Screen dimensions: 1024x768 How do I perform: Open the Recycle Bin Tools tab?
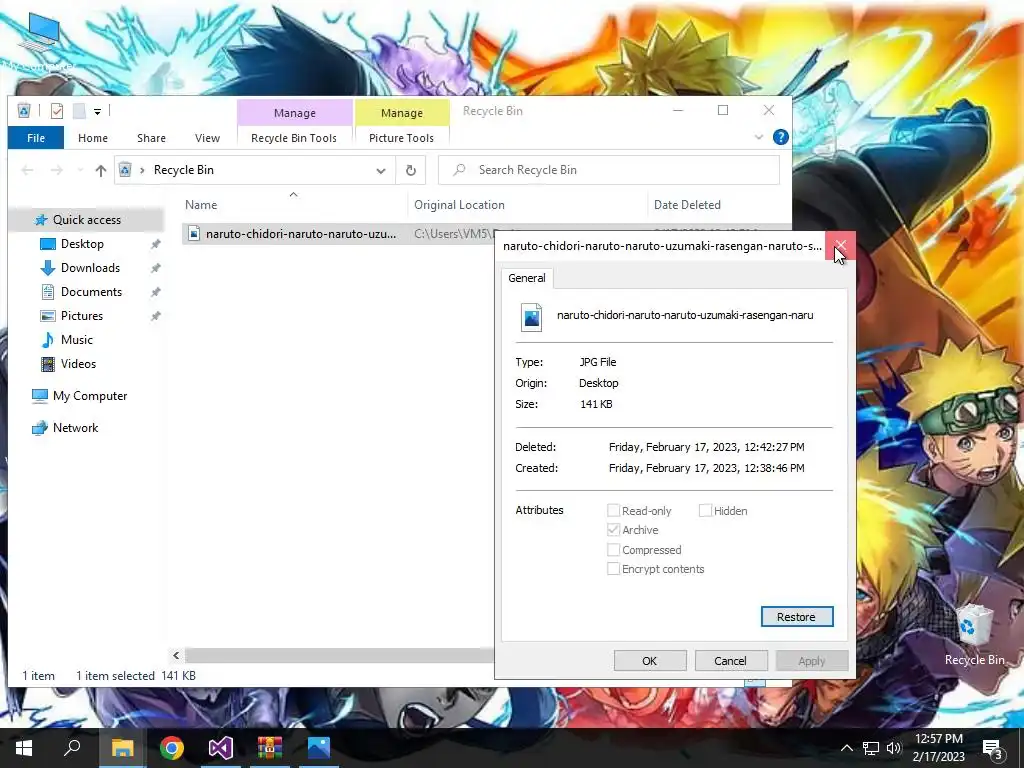pos(294,138)
